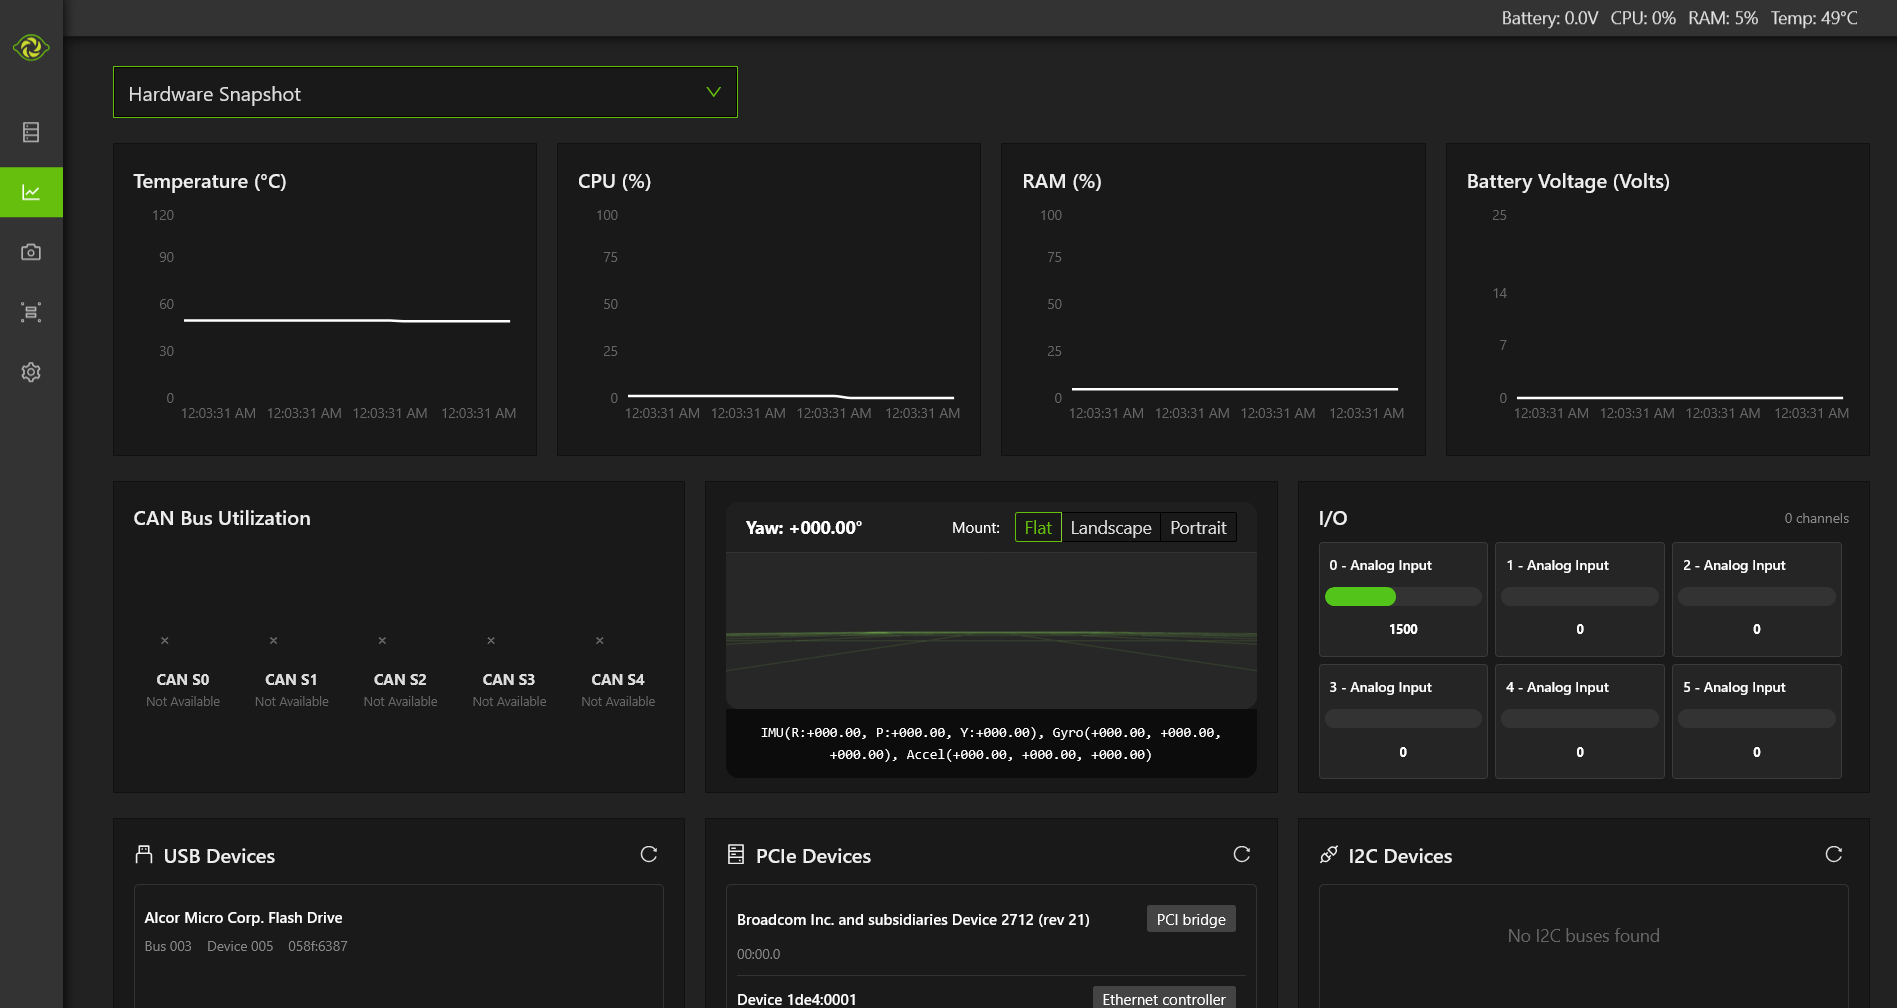Click the I2C Devices plug icon

pyautogui.click(x=1329, y=854)
